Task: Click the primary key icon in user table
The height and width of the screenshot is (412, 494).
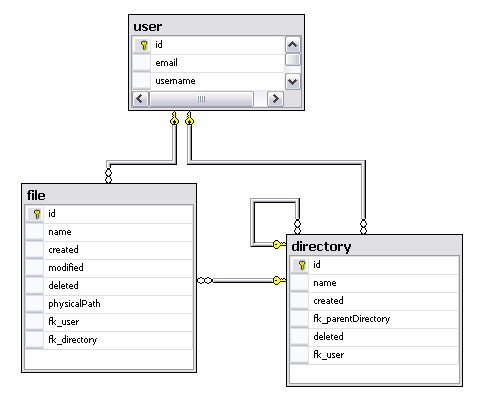Action: coord(144,45)
